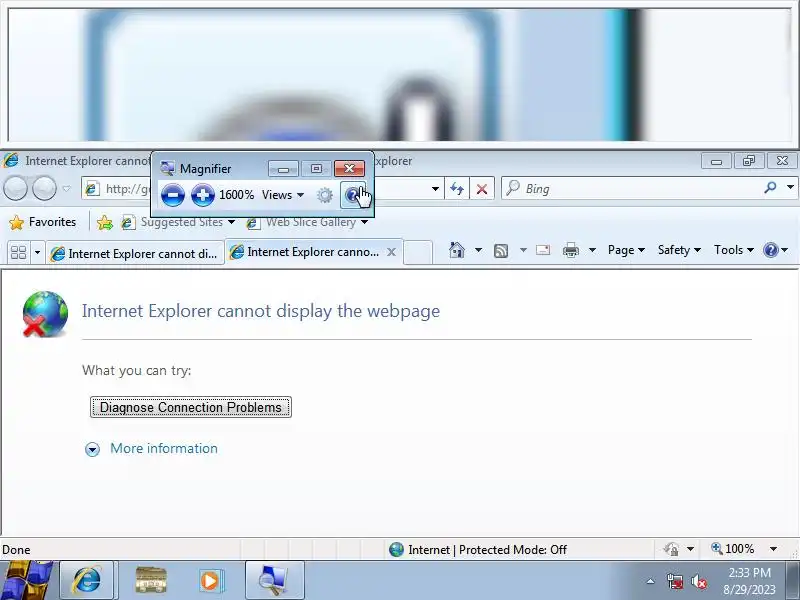Close the active tab with its X
Screen dimensions: 800x600
pos(391,252)
